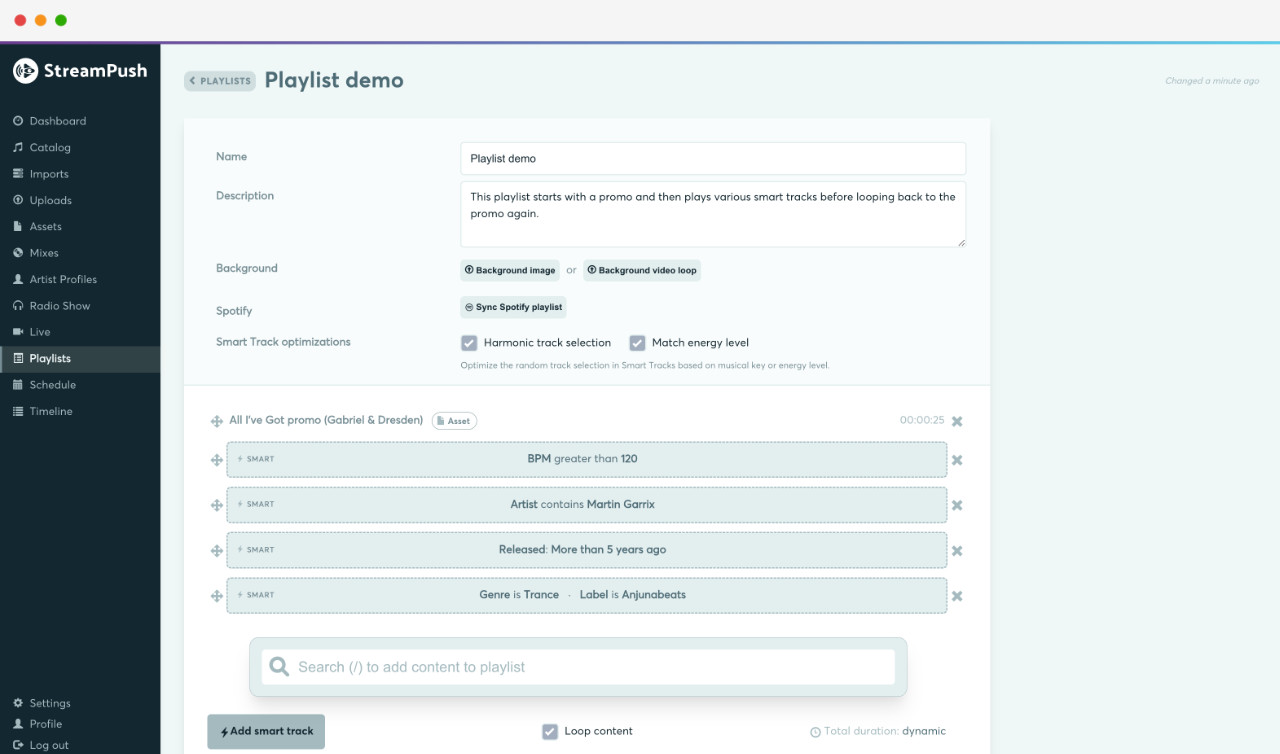
Task: Select the Mixes icon in the sidebar
Action: pyautogui.click(x=20, y=252)
